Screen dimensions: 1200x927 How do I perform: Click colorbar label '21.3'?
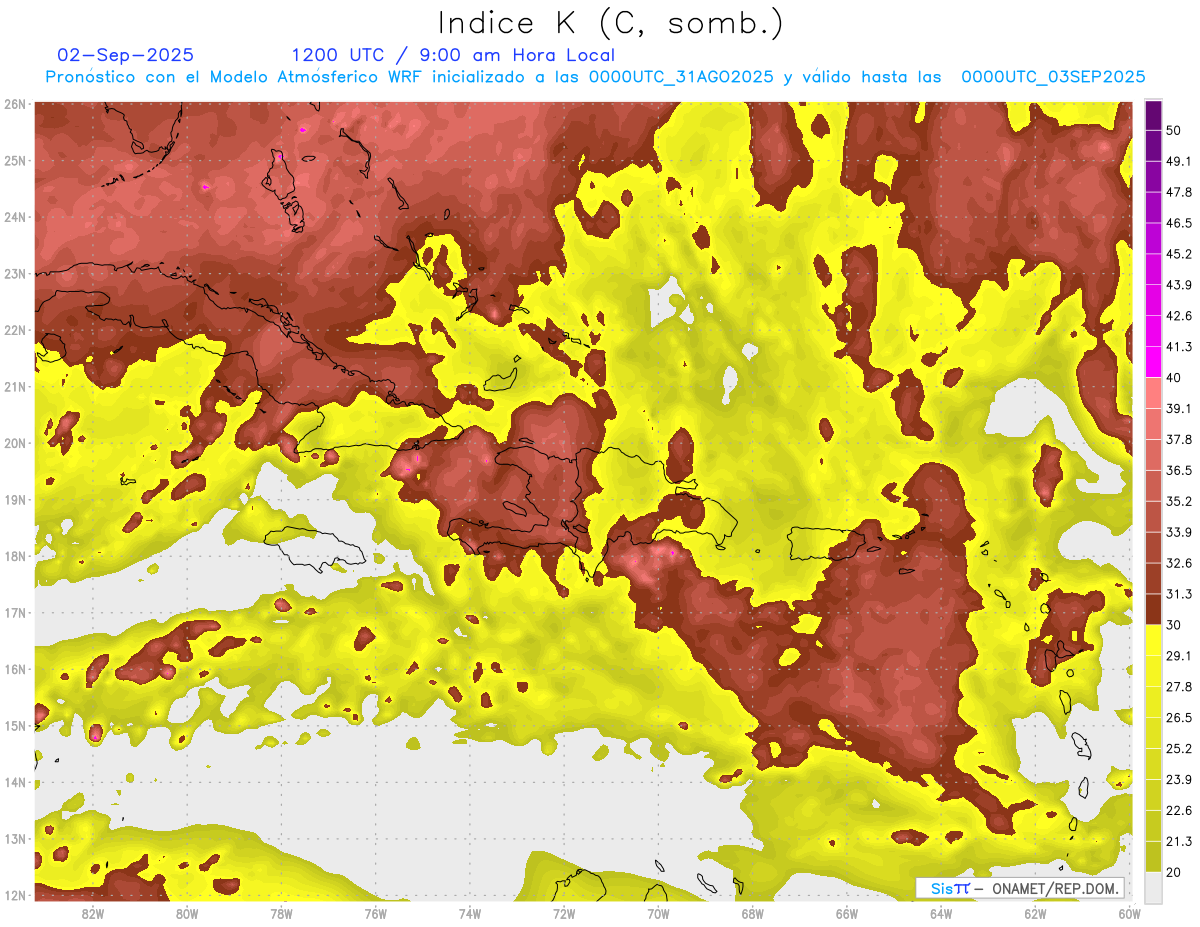tap(1179, 841)
